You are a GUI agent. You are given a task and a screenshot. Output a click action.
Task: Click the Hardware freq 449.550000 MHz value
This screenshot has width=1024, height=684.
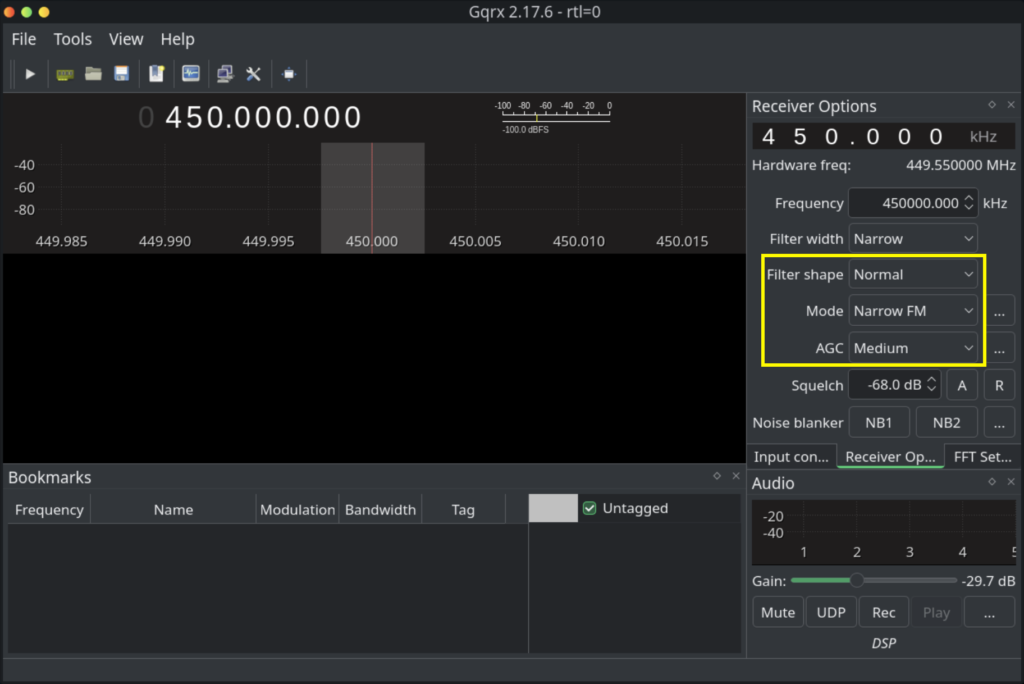pos(961,165)
